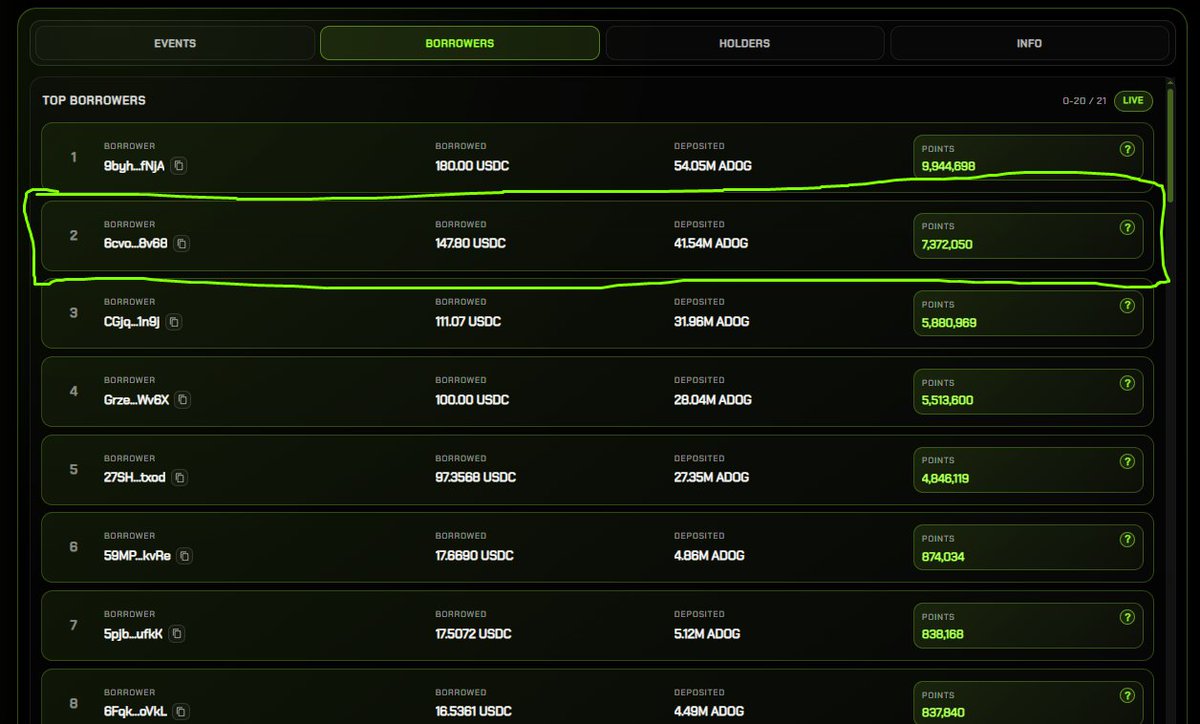Open points help for 5,513,600 row
Viewport: 1200px width, 724px height.
[1127, 383]
